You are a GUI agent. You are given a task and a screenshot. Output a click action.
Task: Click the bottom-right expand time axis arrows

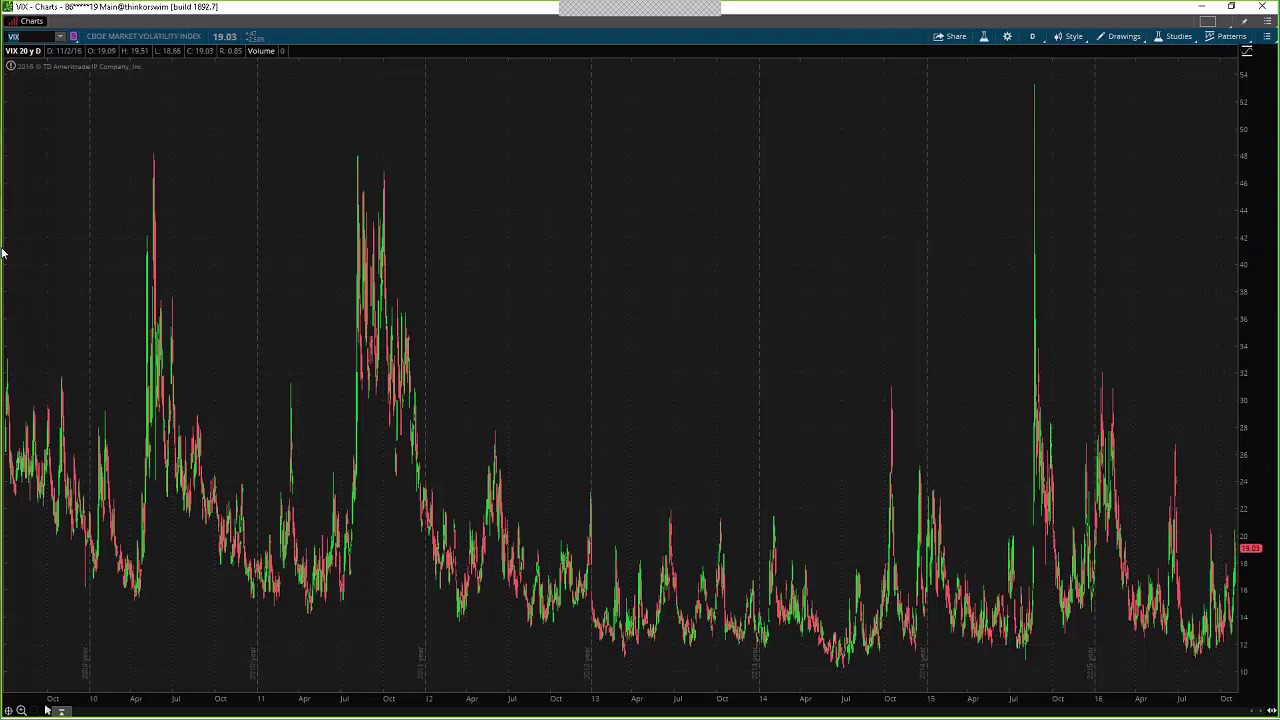(1270, 711)
